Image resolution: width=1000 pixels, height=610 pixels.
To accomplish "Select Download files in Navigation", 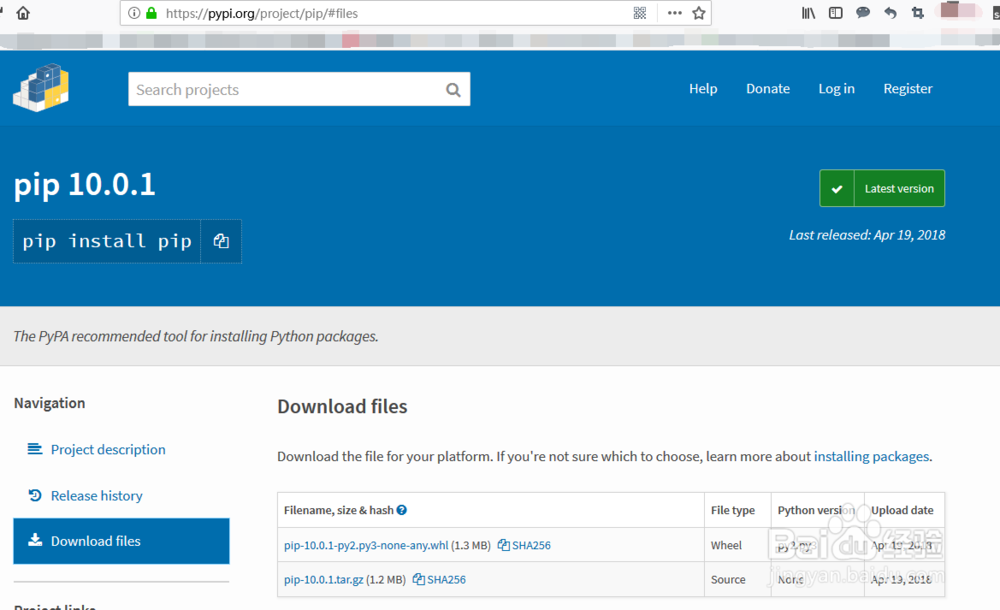I will [x=121, y=541].
